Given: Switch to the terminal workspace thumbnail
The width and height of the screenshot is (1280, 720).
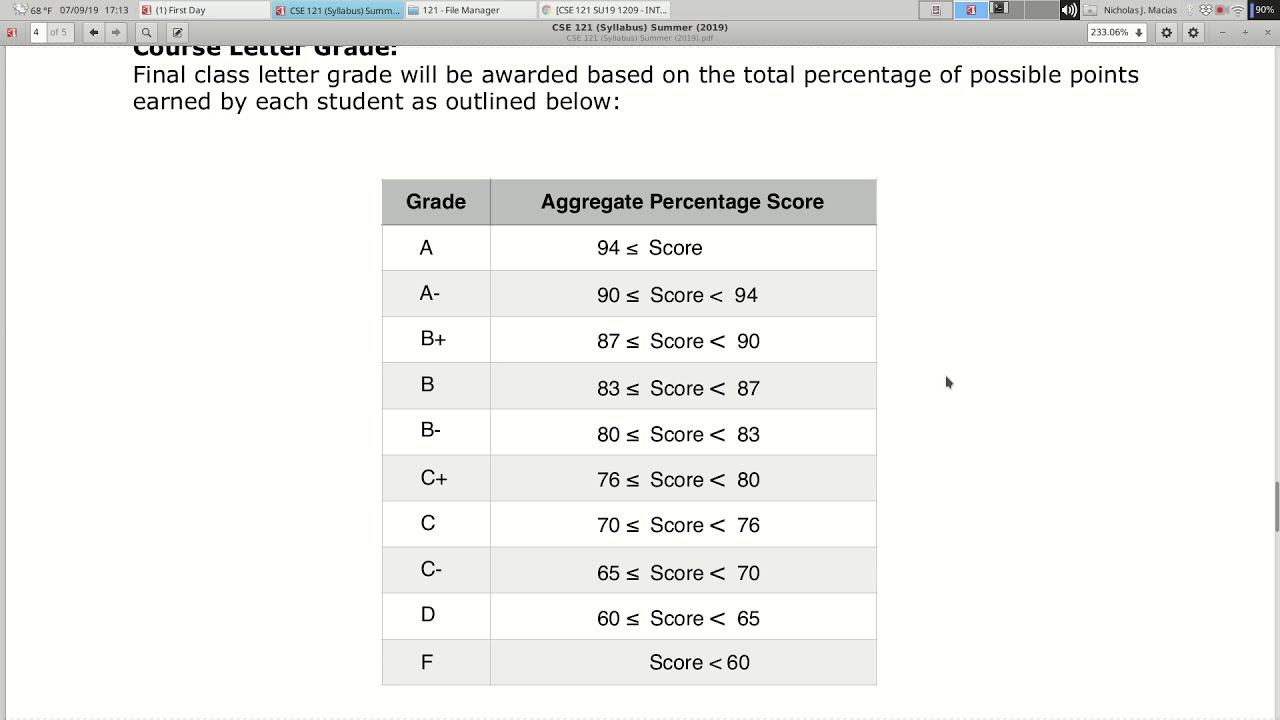Looking at the screenshot, I should pos(1000,10).
